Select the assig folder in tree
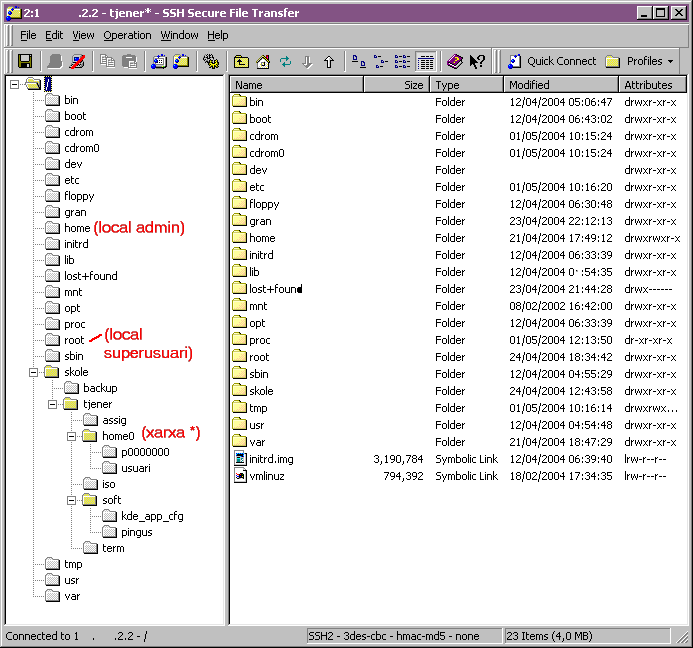 click(x=114, y=420)
